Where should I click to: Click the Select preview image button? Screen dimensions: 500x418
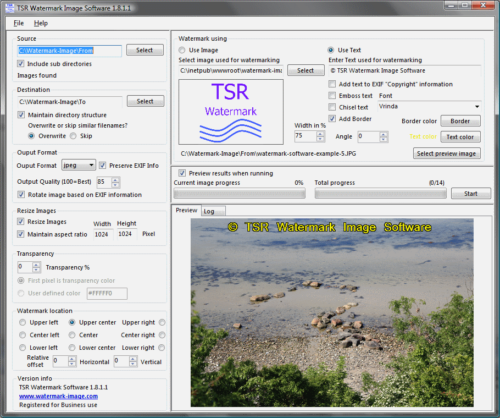(x=447, y=153)
